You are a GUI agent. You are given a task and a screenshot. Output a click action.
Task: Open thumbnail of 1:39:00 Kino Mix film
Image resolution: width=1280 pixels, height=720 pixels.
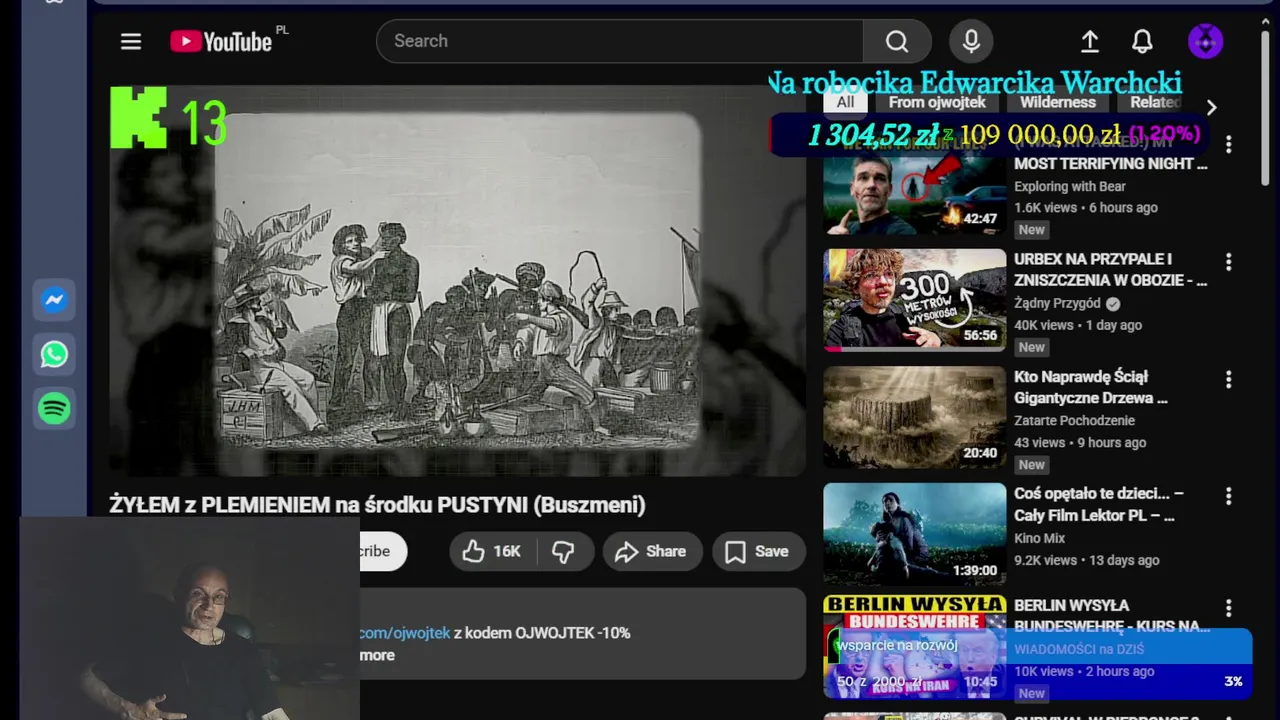[914, 534]
